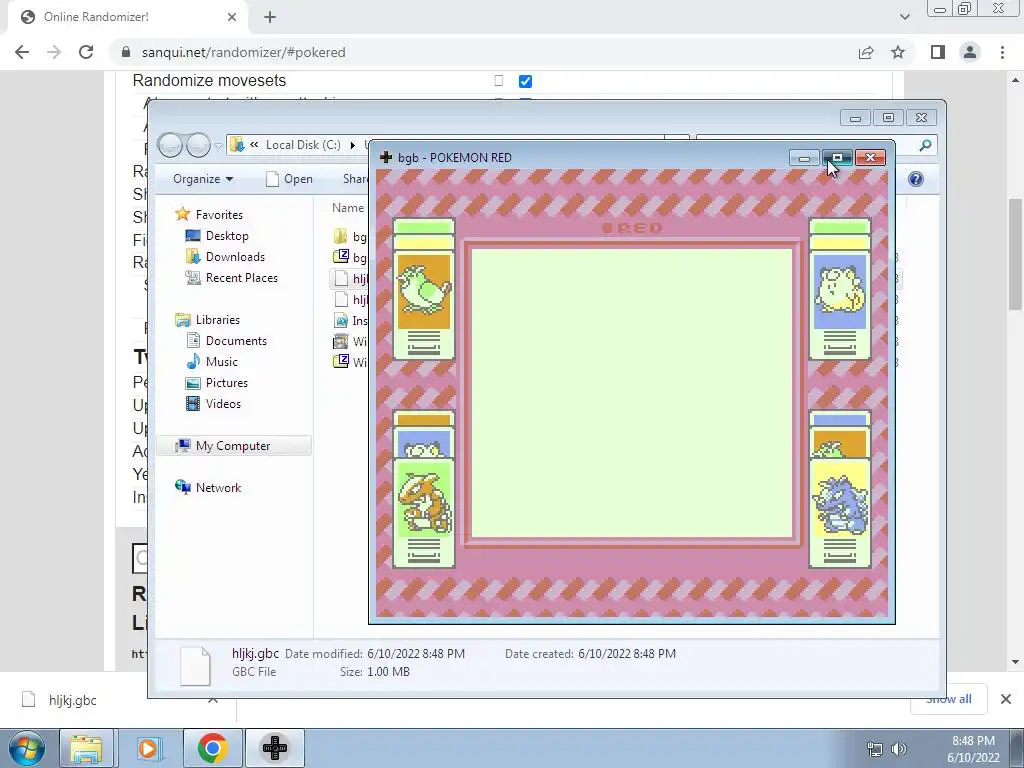Click the hljkj.gbc download item
The image size is (1024, 768).
pyautogui.click(x=72, y=700)
